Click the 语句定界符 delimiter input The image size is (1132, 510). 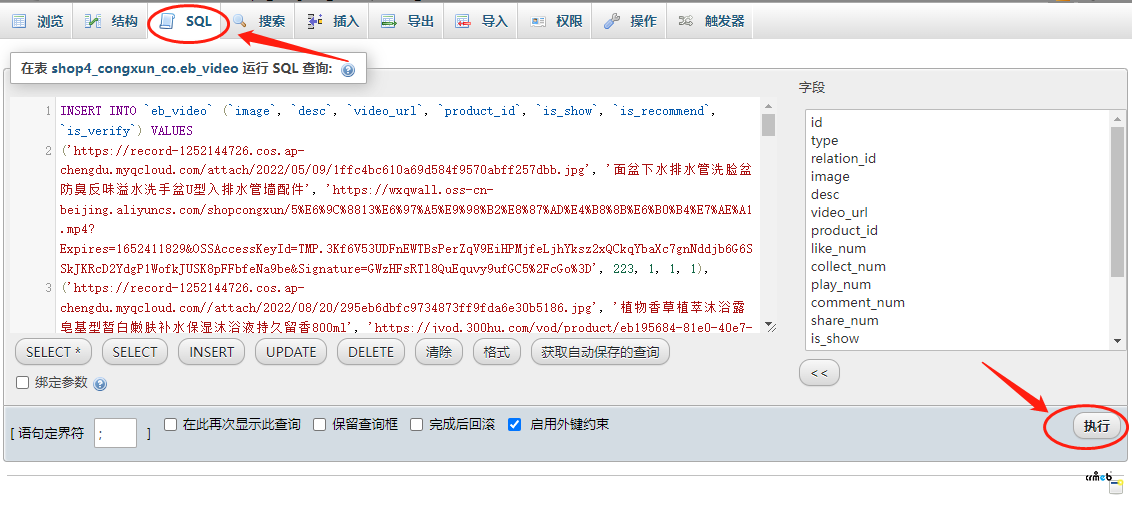116,433
